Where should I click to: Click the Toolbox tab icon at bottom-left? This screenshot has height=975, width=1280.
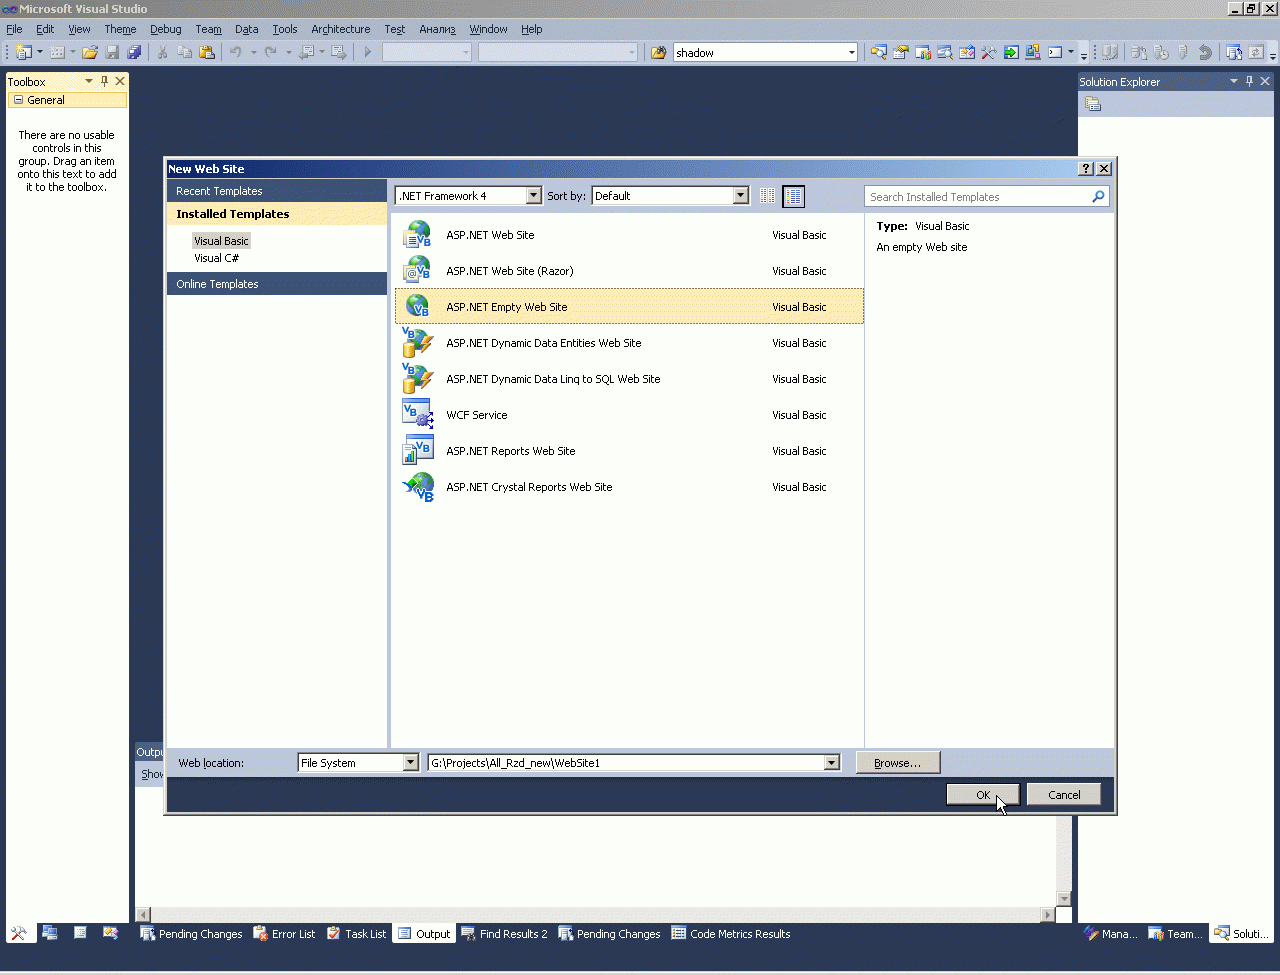(x=19, y=933)
